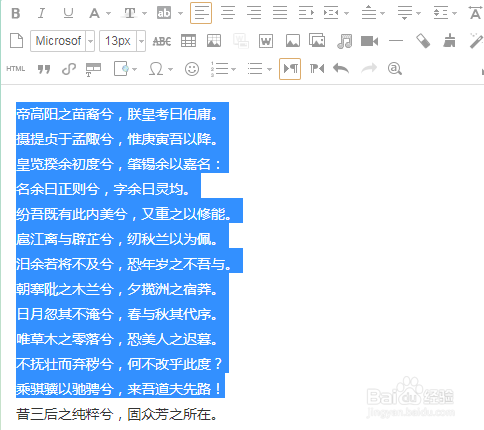This screenshot has width=484, height=430.
Task: Insert a video with the camera icon
Action: coord(369,41)
